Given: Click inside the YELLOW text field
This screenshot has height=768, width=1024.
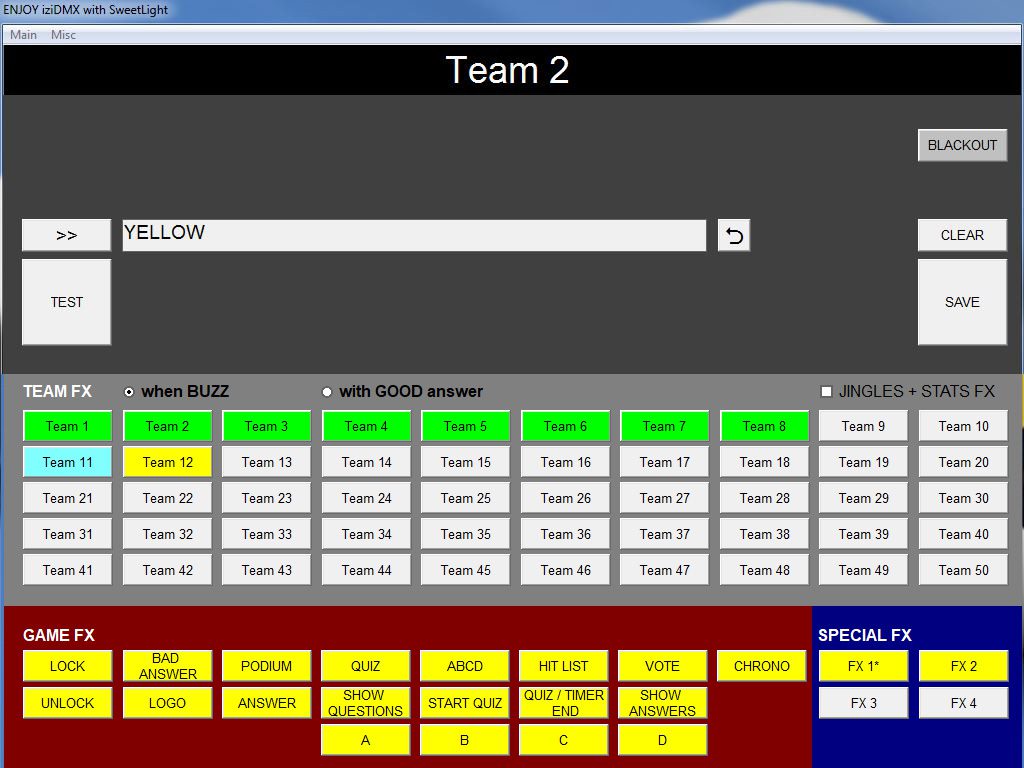Looking at the screenshot, I should pos(414,235).
